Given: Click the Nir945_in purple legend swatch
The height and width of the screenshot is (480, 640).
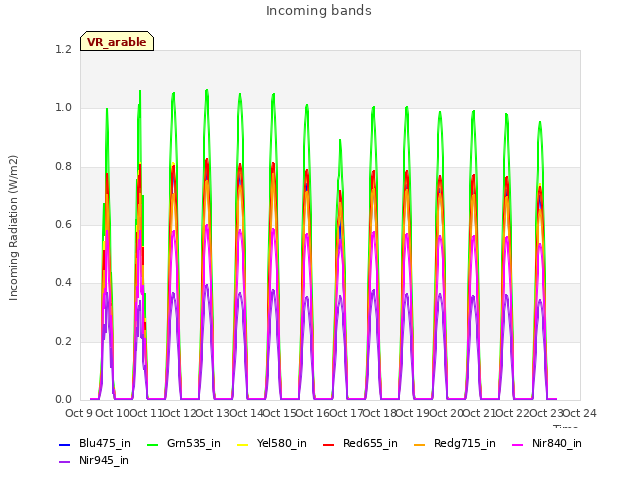Looking at the screenshot, I should [64, 462].
